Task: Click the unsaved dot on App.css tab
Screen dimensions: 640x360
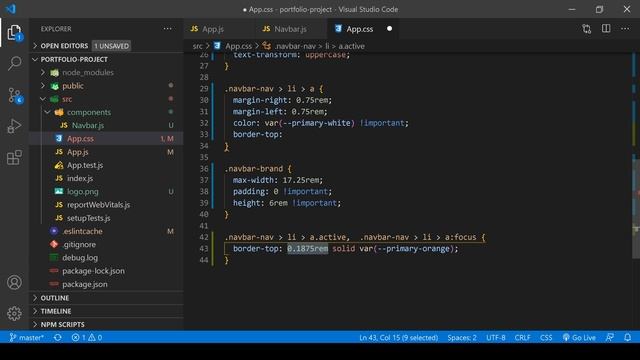Action: click(389, 29)
